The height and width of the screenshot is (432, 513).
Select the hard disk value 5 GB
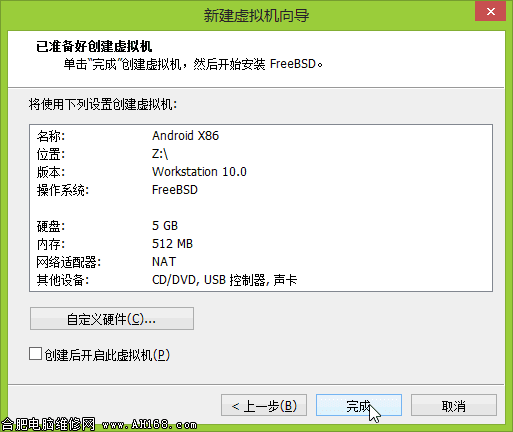165,226
